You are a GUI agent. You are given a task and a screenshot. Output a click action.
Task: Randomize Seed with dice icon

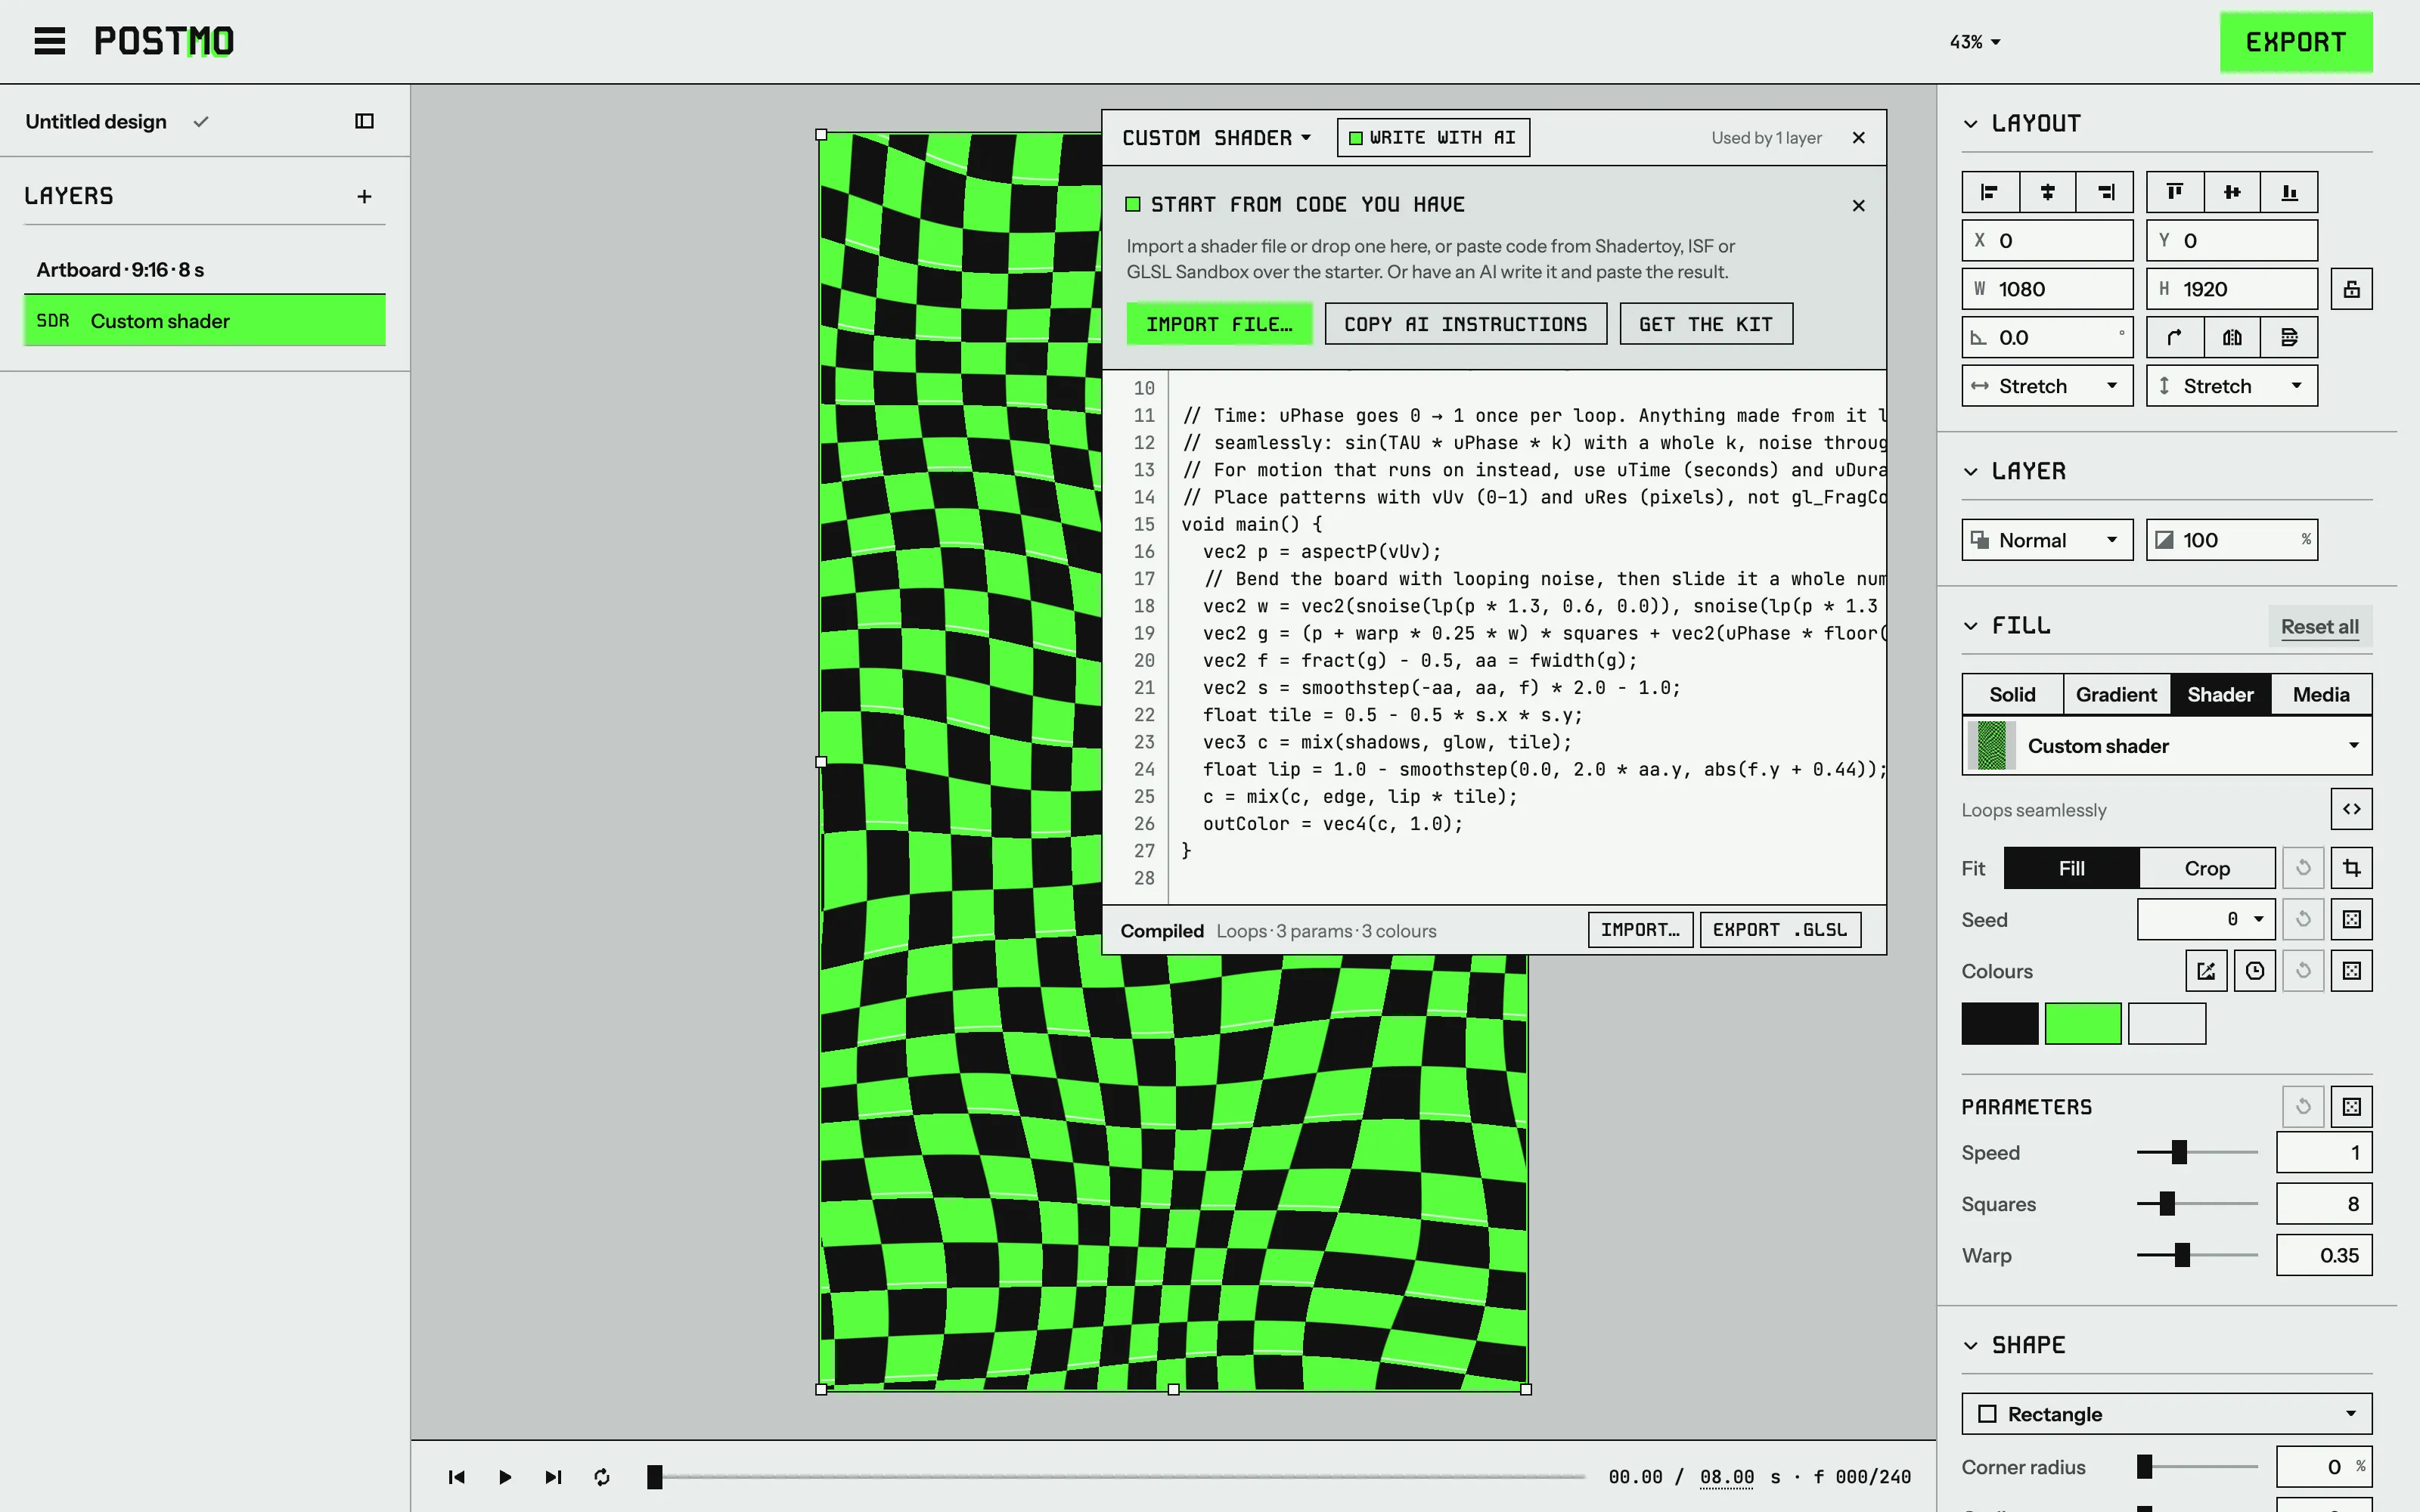[2351, 919]
